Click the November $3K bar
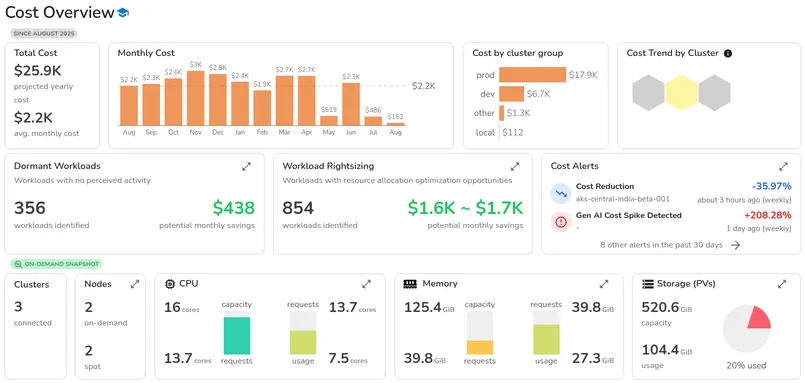Viewport: 805px width, 383px height. tap(196, 98)
